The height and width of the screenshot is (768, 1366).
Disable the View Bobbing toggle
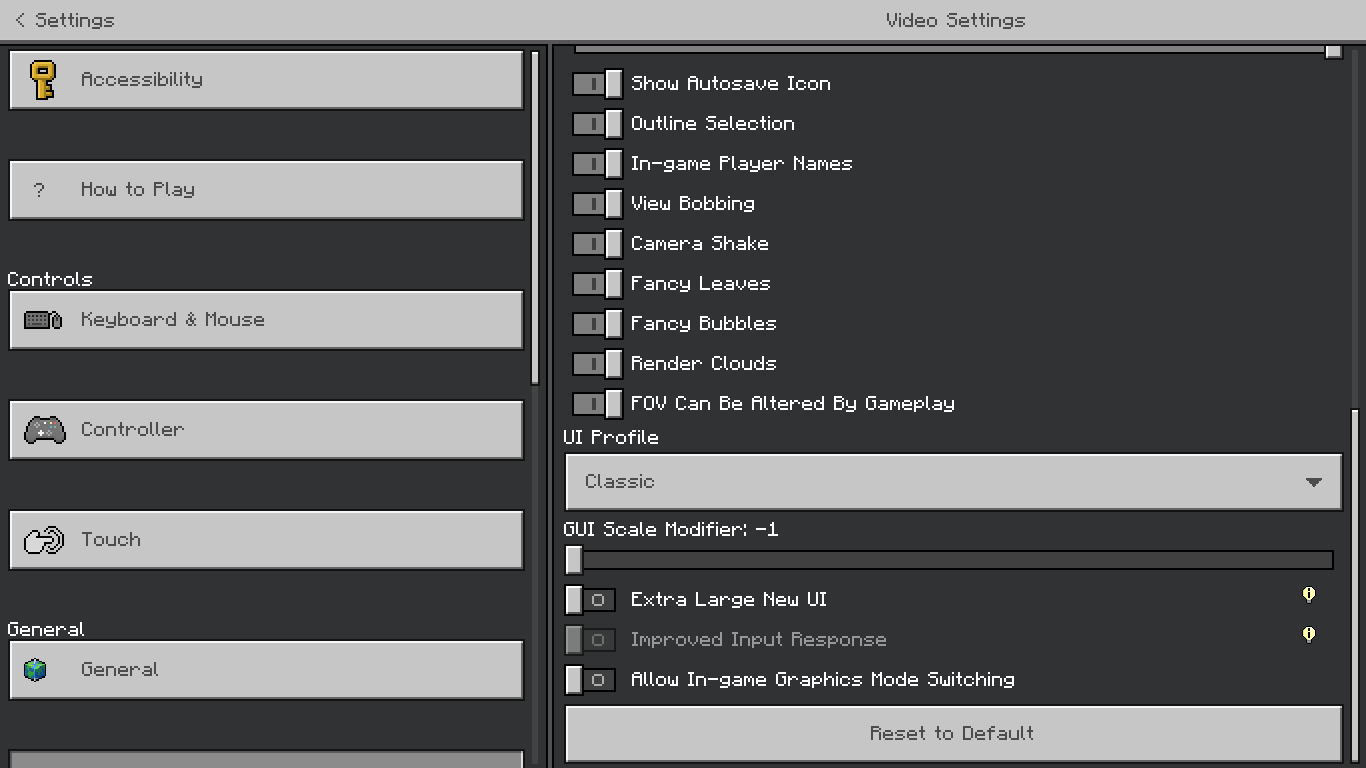(597, 204)
